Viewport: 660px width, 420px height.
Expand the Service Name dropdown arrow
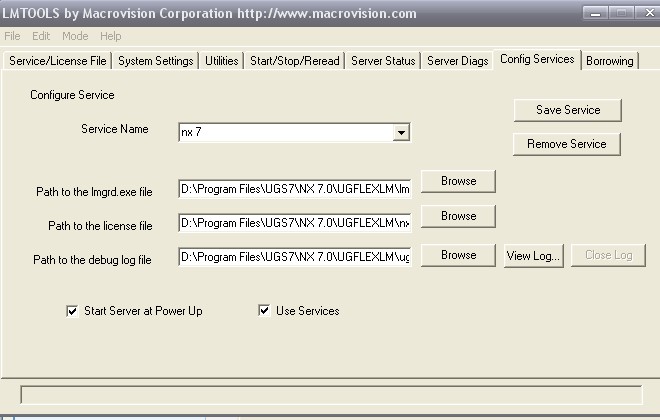pos(402,133)
